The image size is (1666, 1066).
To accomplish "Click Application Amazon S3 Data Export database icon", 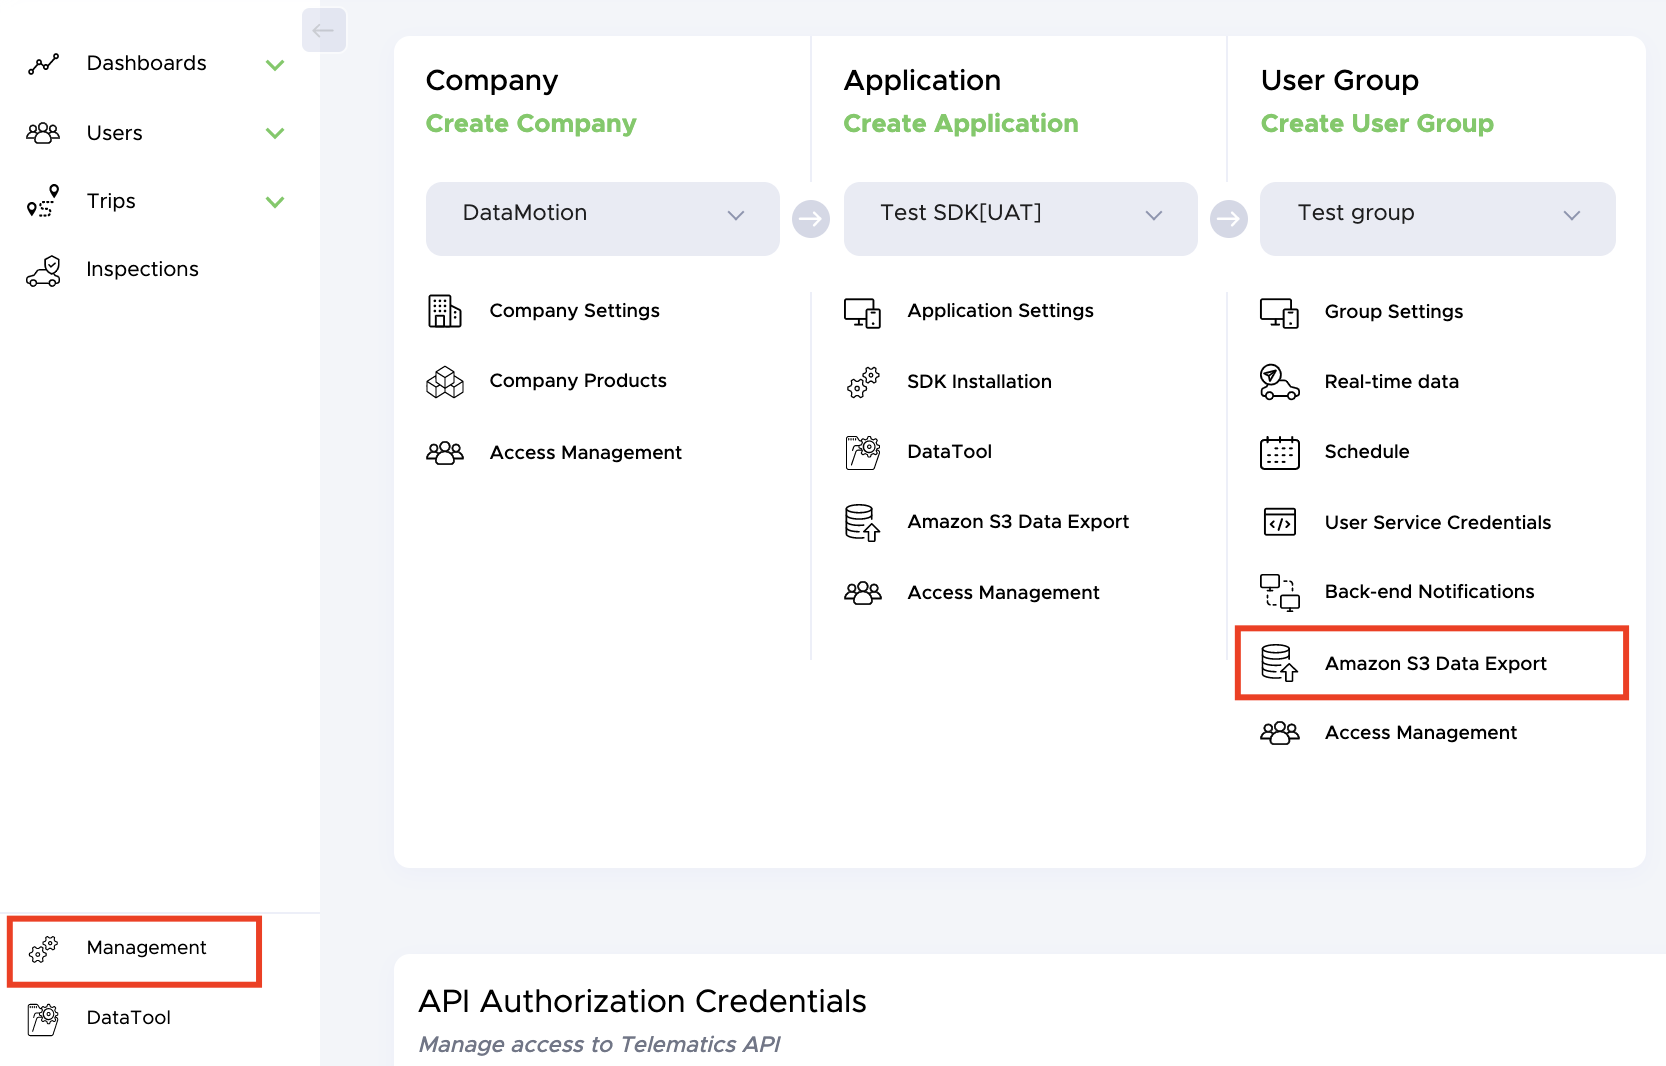I will coord(862,522).
